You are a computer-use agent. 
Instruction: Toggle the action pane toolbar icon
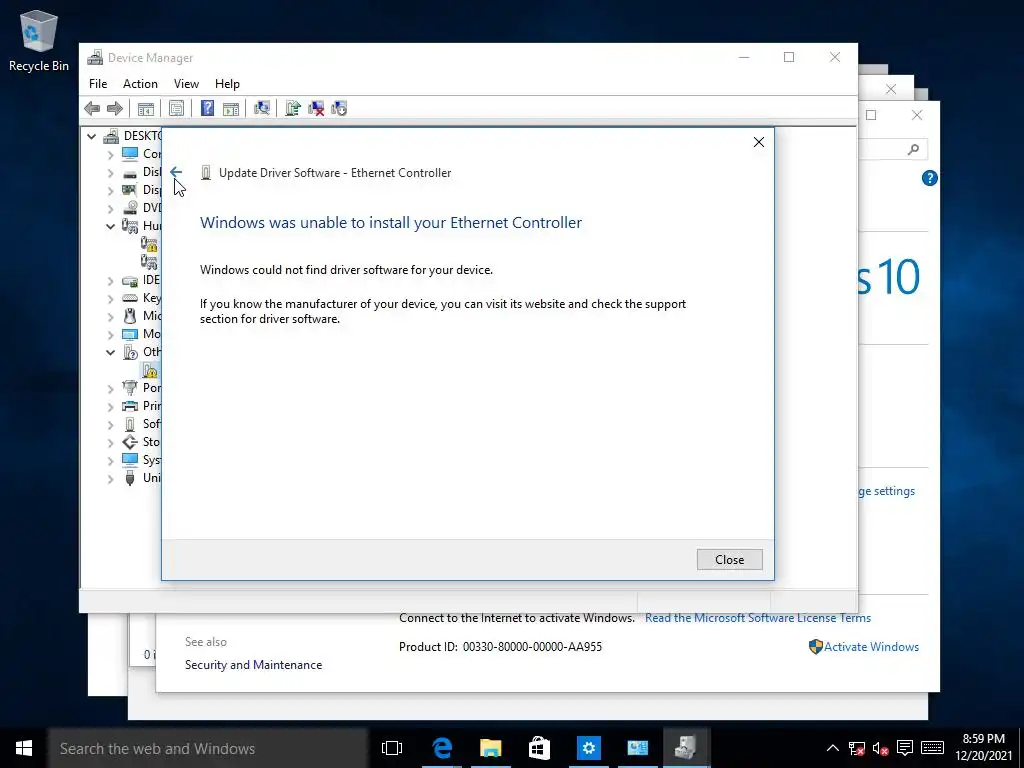coord(231,108)
